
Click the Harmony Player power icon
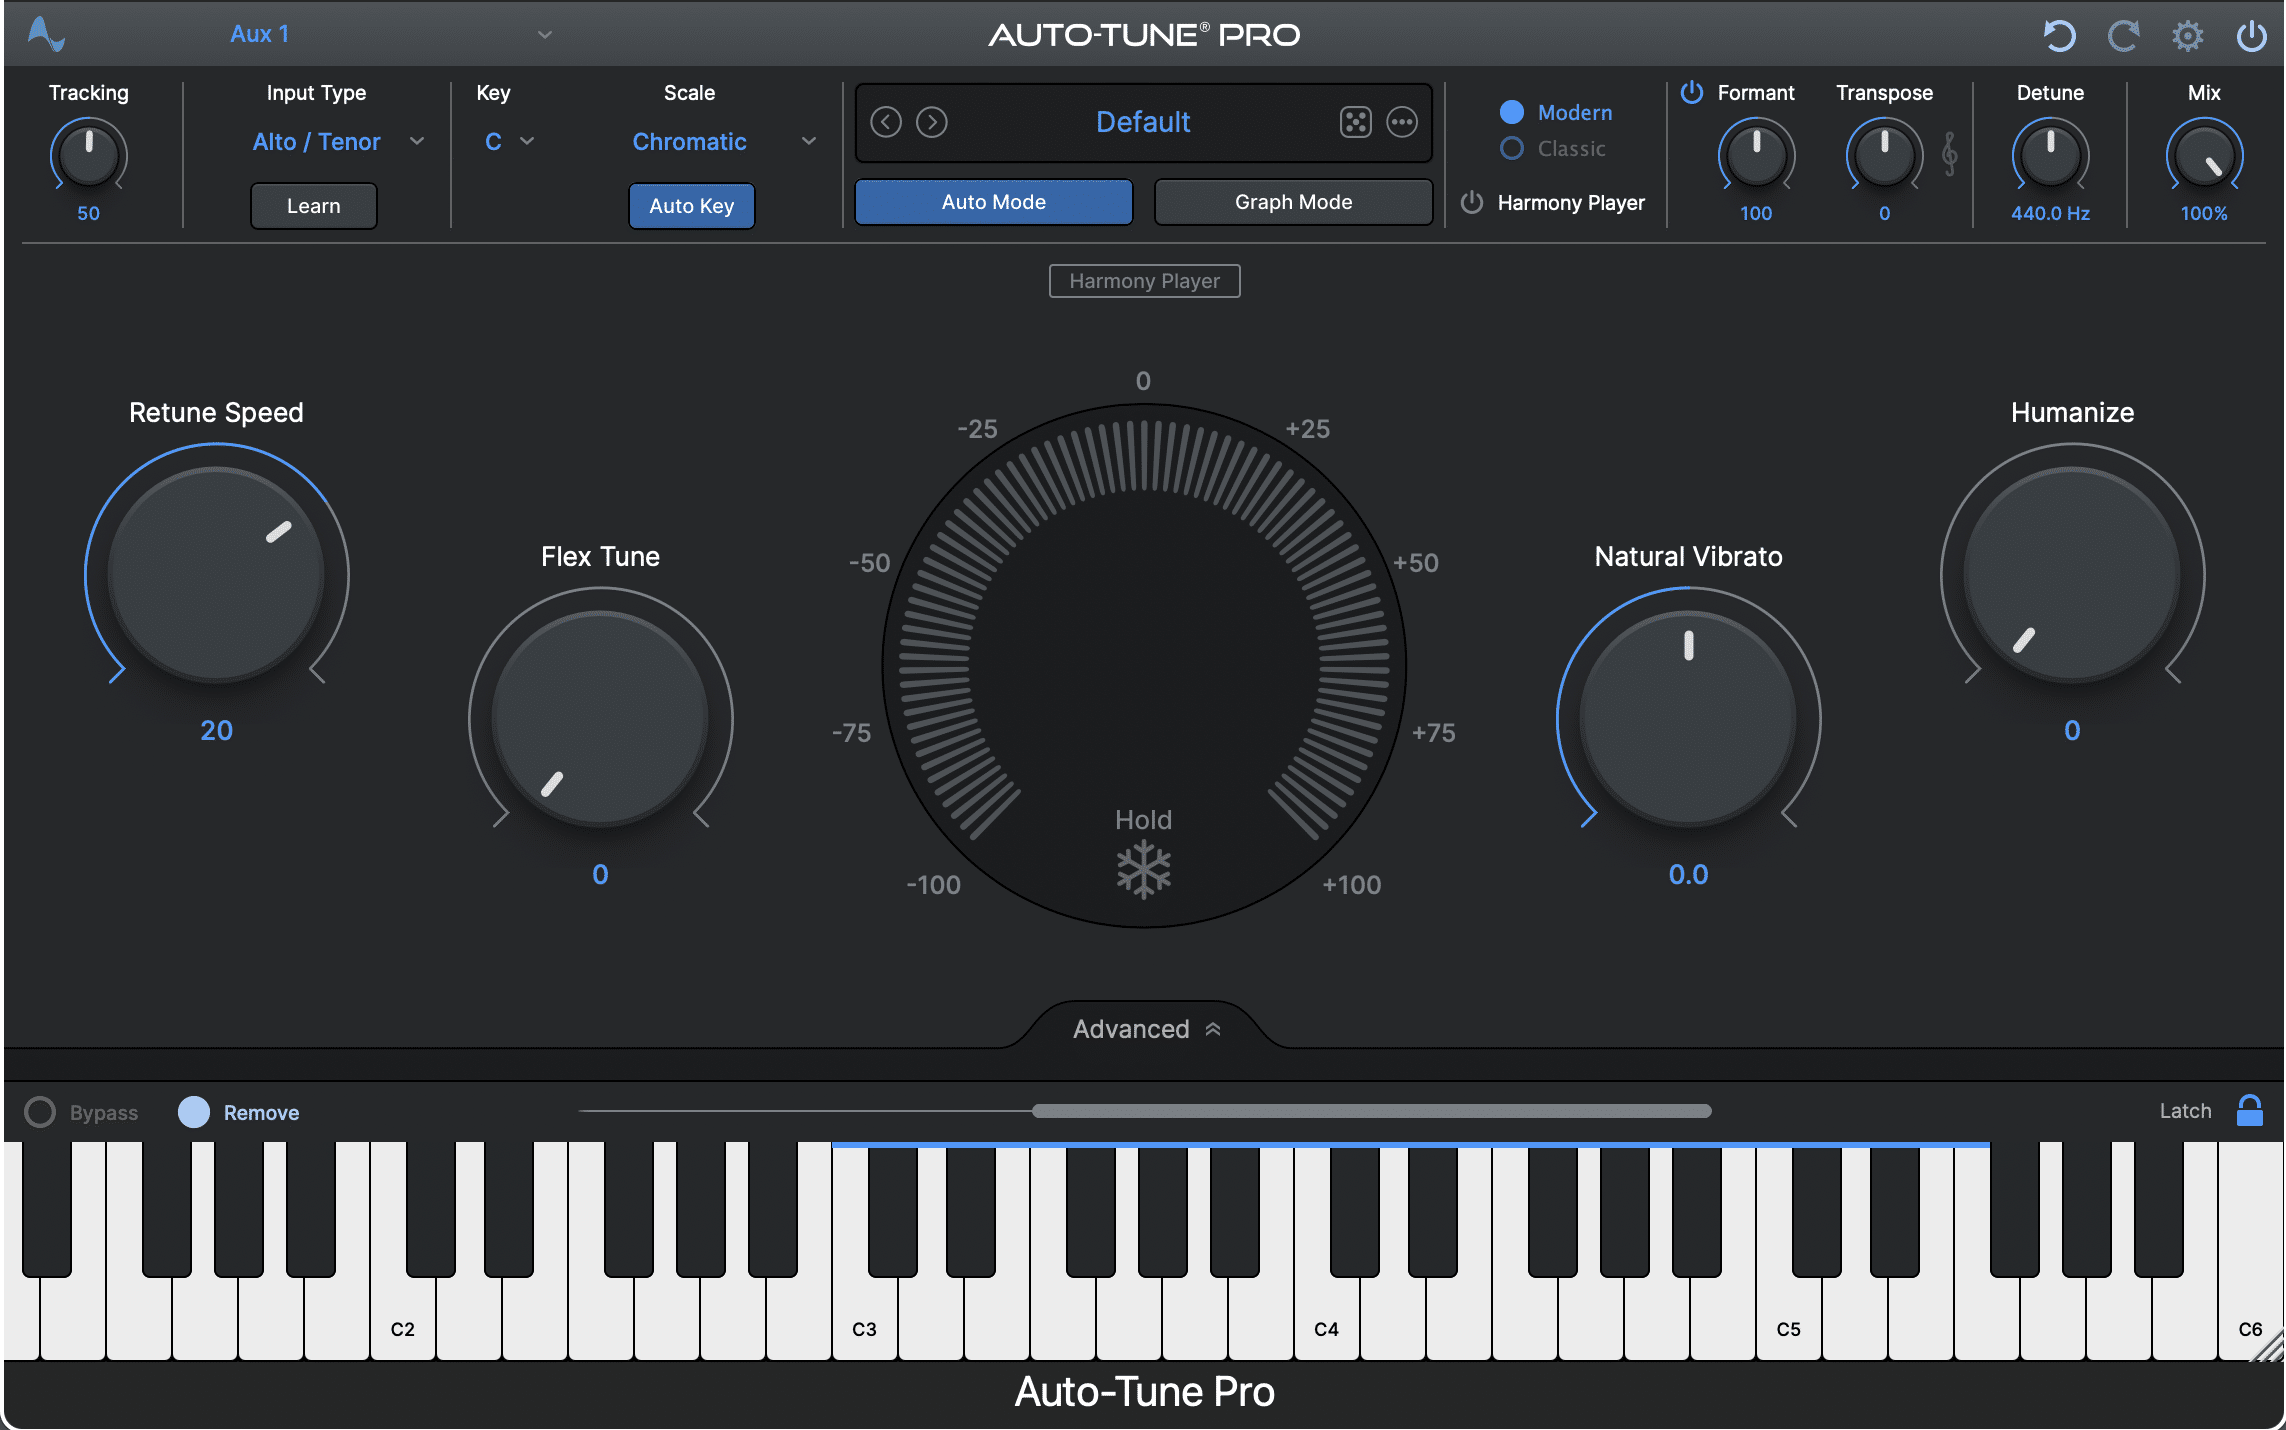(x=1469, y=203)
